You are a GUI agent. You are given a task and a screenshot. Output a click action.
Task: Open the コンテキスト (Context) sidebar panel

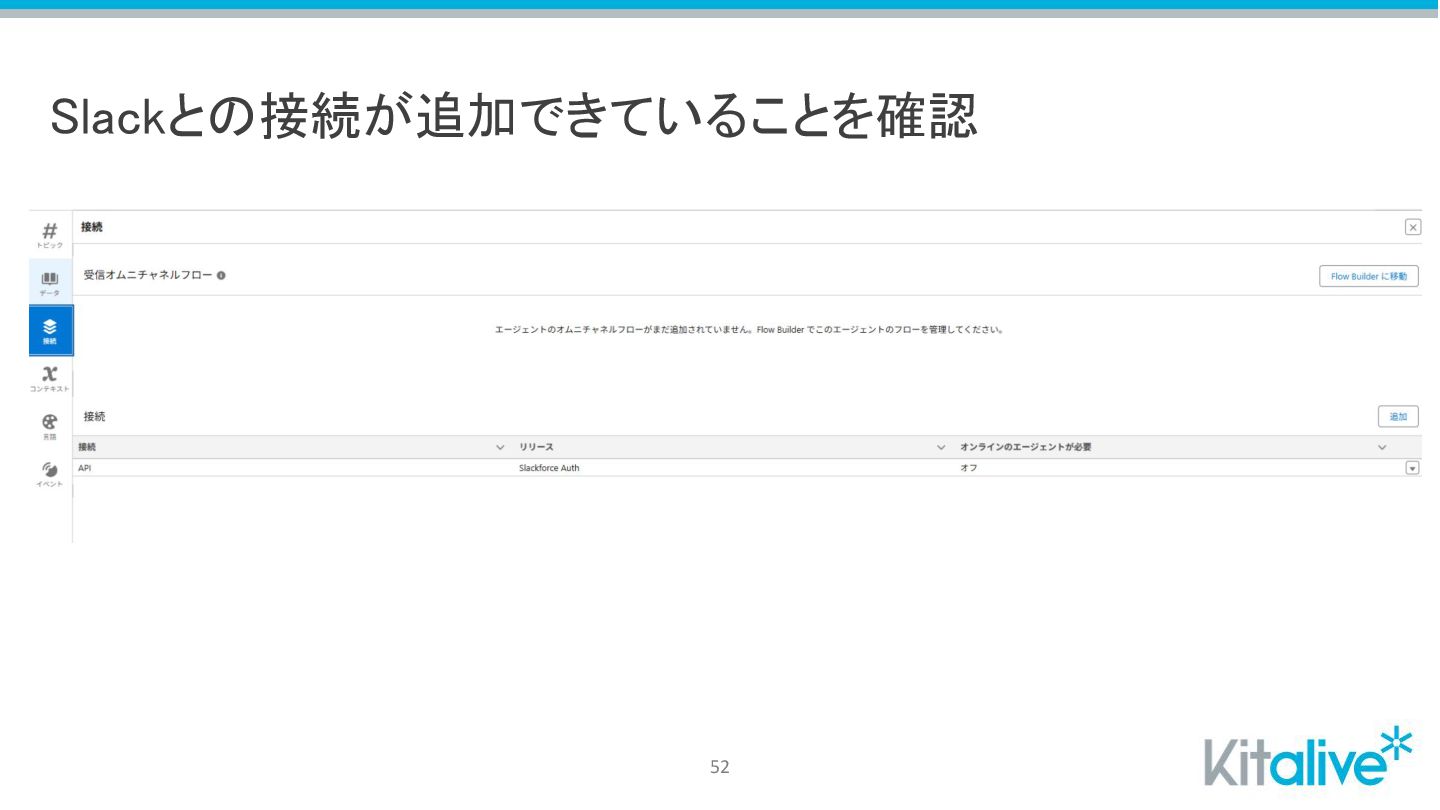tap(50, 379)
